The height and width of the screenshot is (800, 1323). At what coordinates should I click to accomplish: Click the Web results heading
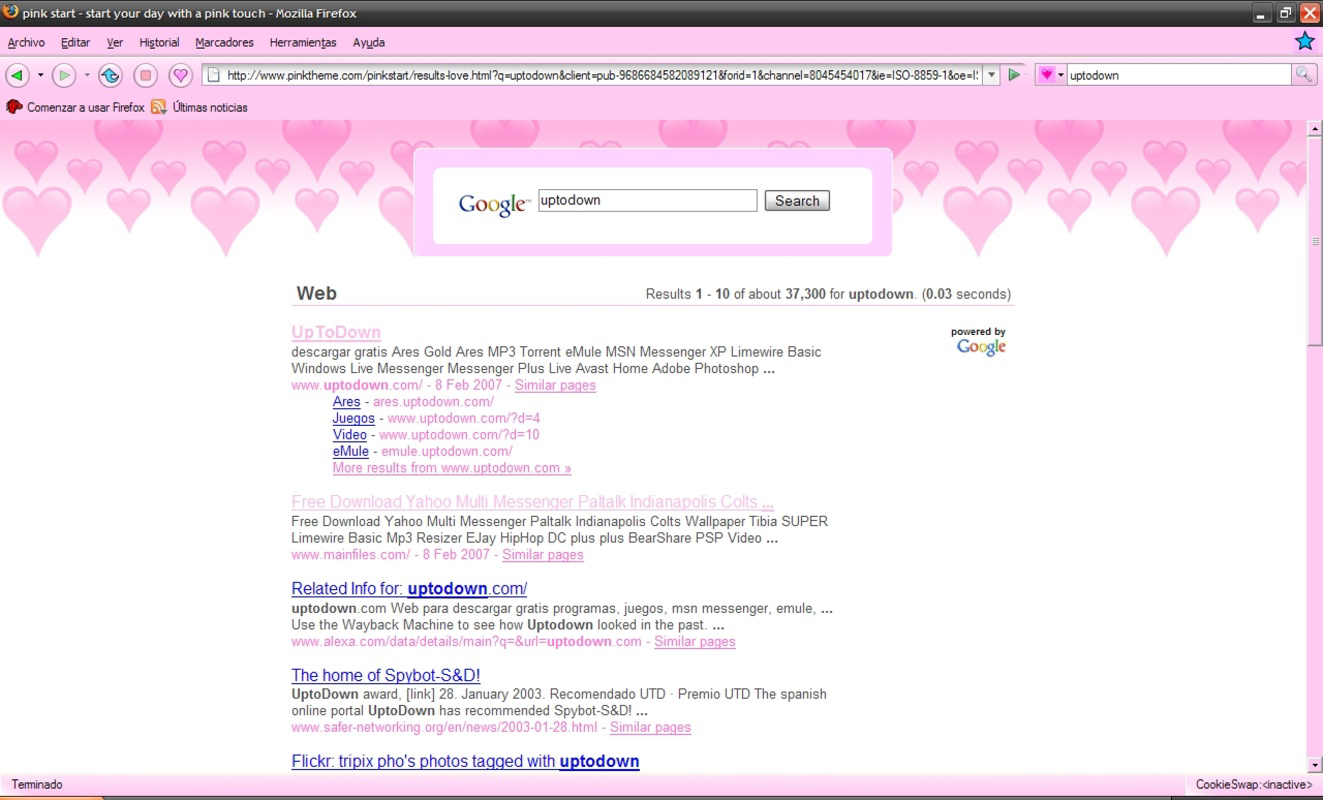pyautogui.click(x=316, y=293)
